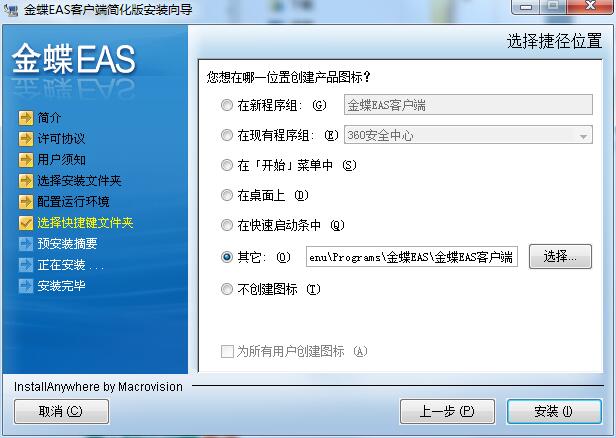616x438 pixels.
Task: Click the 取消 (C) button
Action: pyautogui.click(x=61, y=411)
